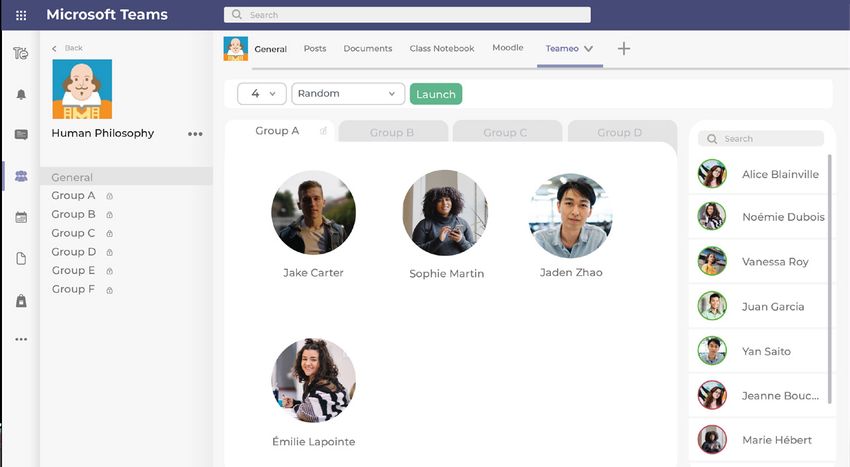850x467 pixels.
Task: Select the Group A tab
Action: 280,131
